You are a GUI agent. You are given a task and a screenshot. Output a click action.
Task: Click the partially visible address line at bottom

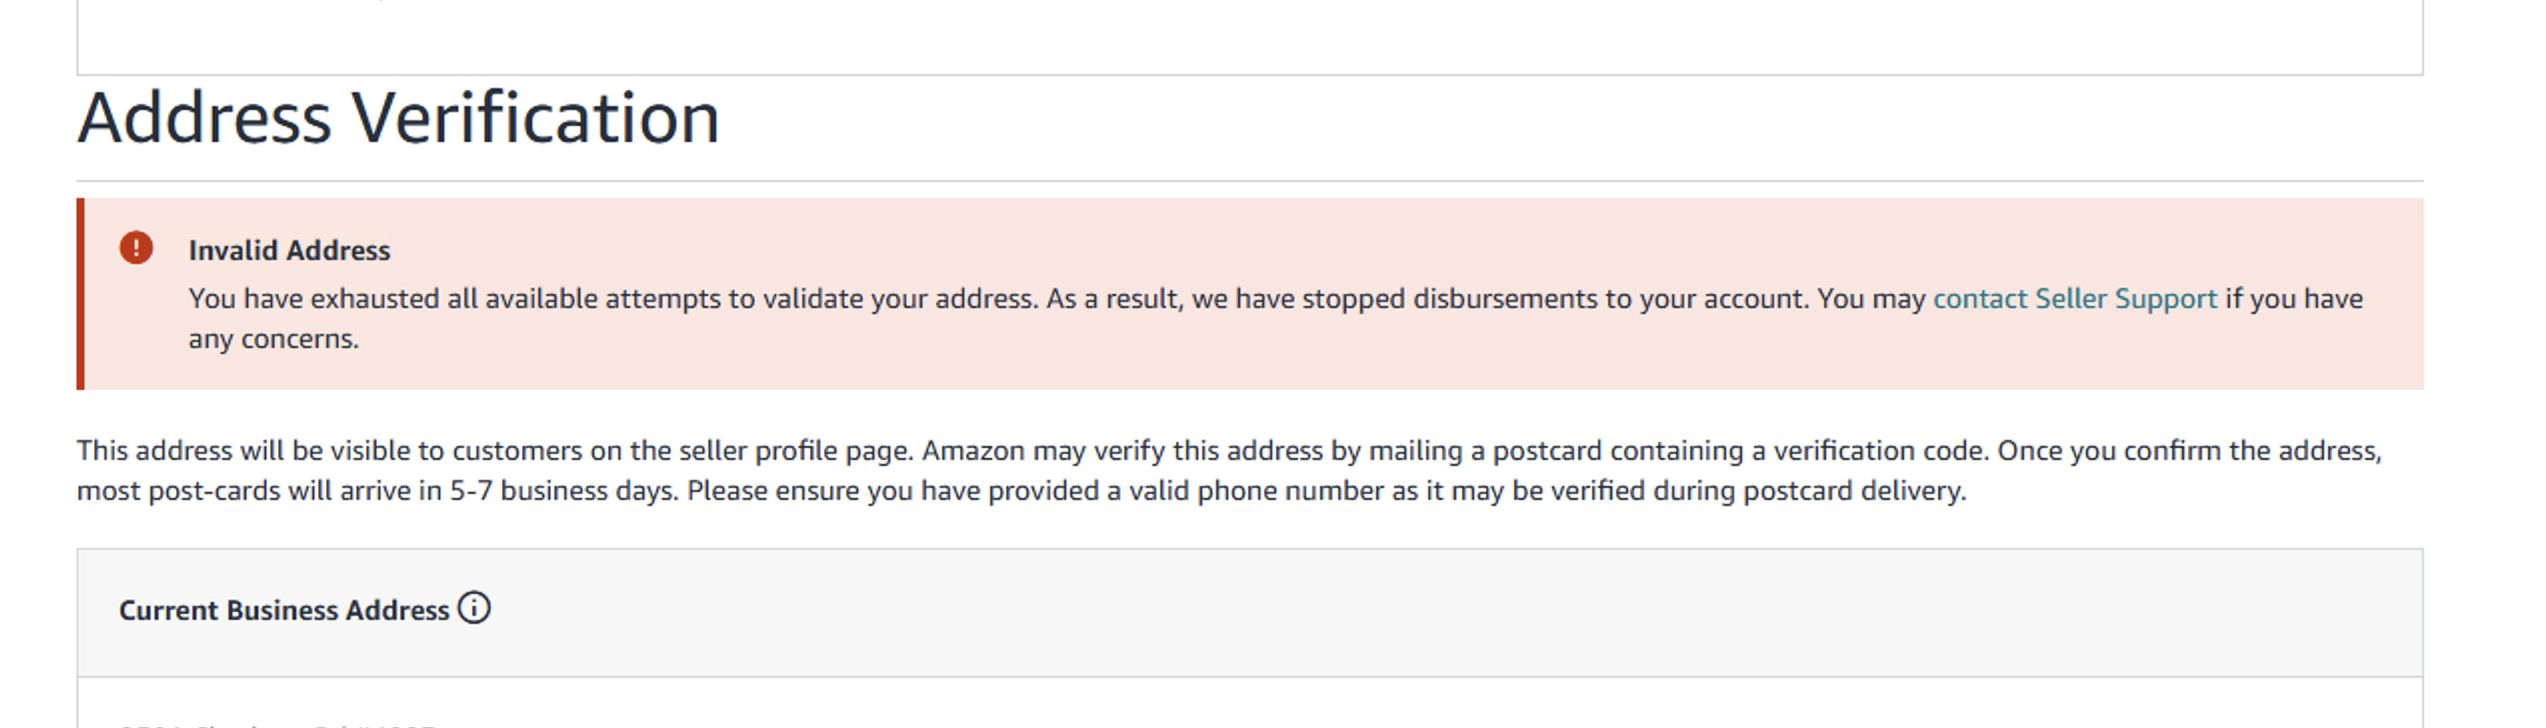point(277,723)
